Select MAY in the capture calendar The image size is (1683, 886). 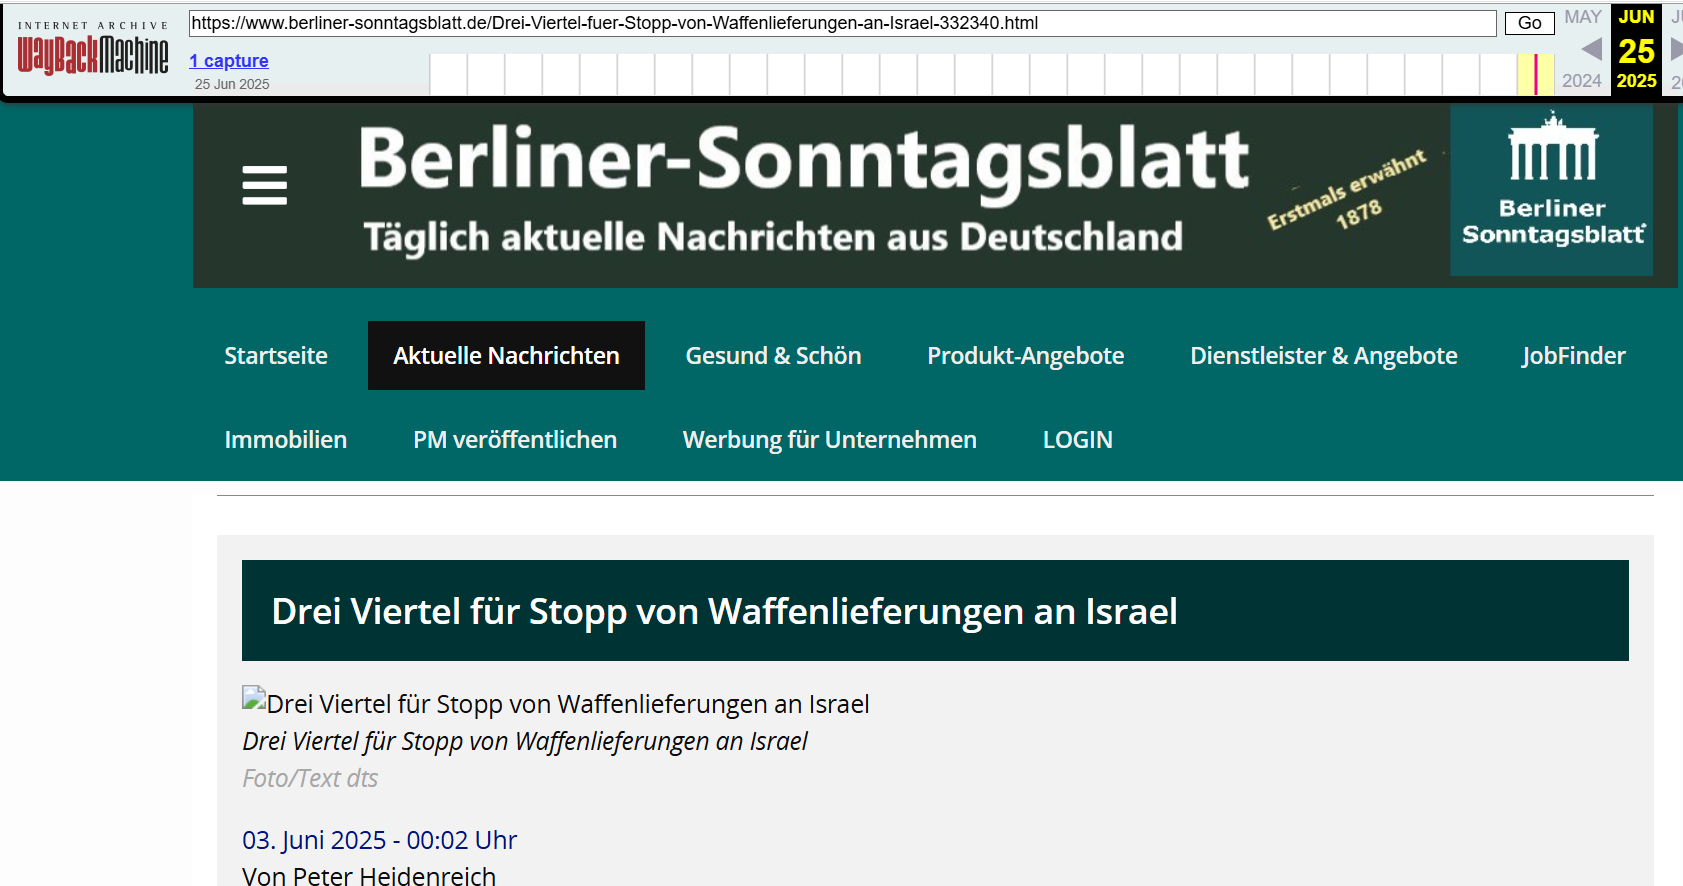(1583, 17)
